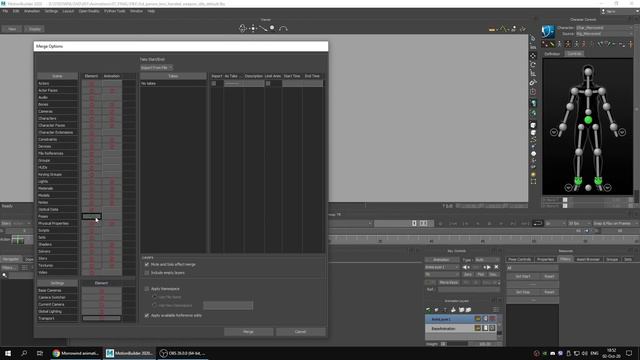Click the Zero button in Key Controls

(468, 275)
